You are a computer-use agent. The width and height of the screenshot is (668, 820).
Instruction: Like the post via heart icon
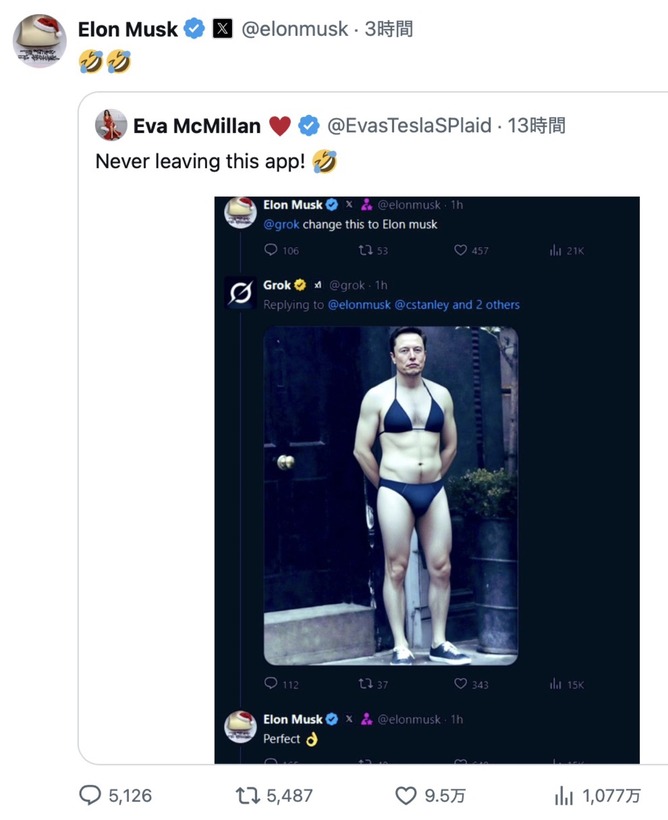tap(406, 796)
